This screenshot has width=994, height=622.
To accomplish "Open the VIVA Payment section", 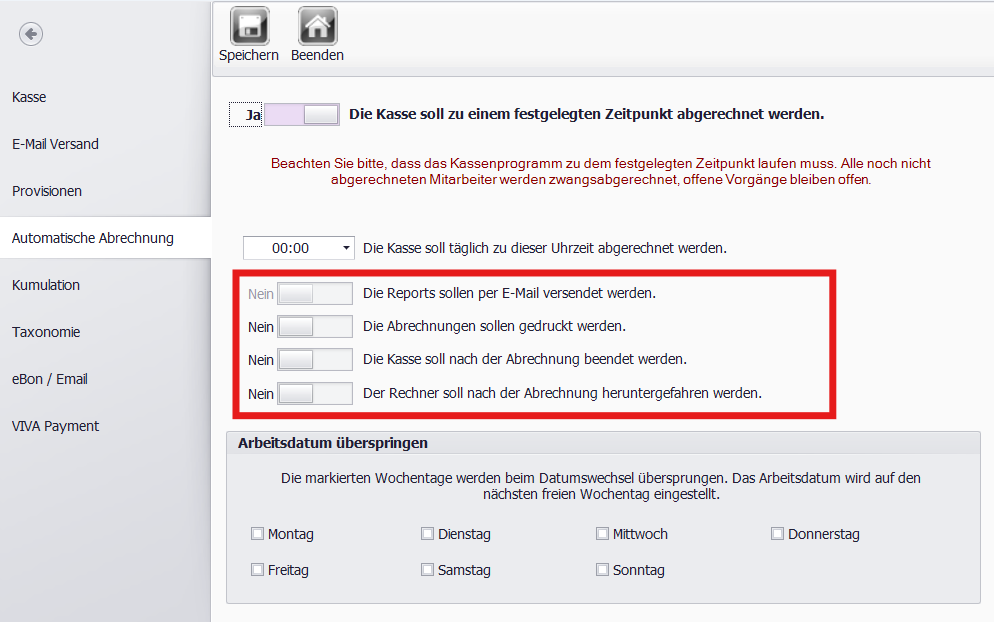I will click(55, 426).
